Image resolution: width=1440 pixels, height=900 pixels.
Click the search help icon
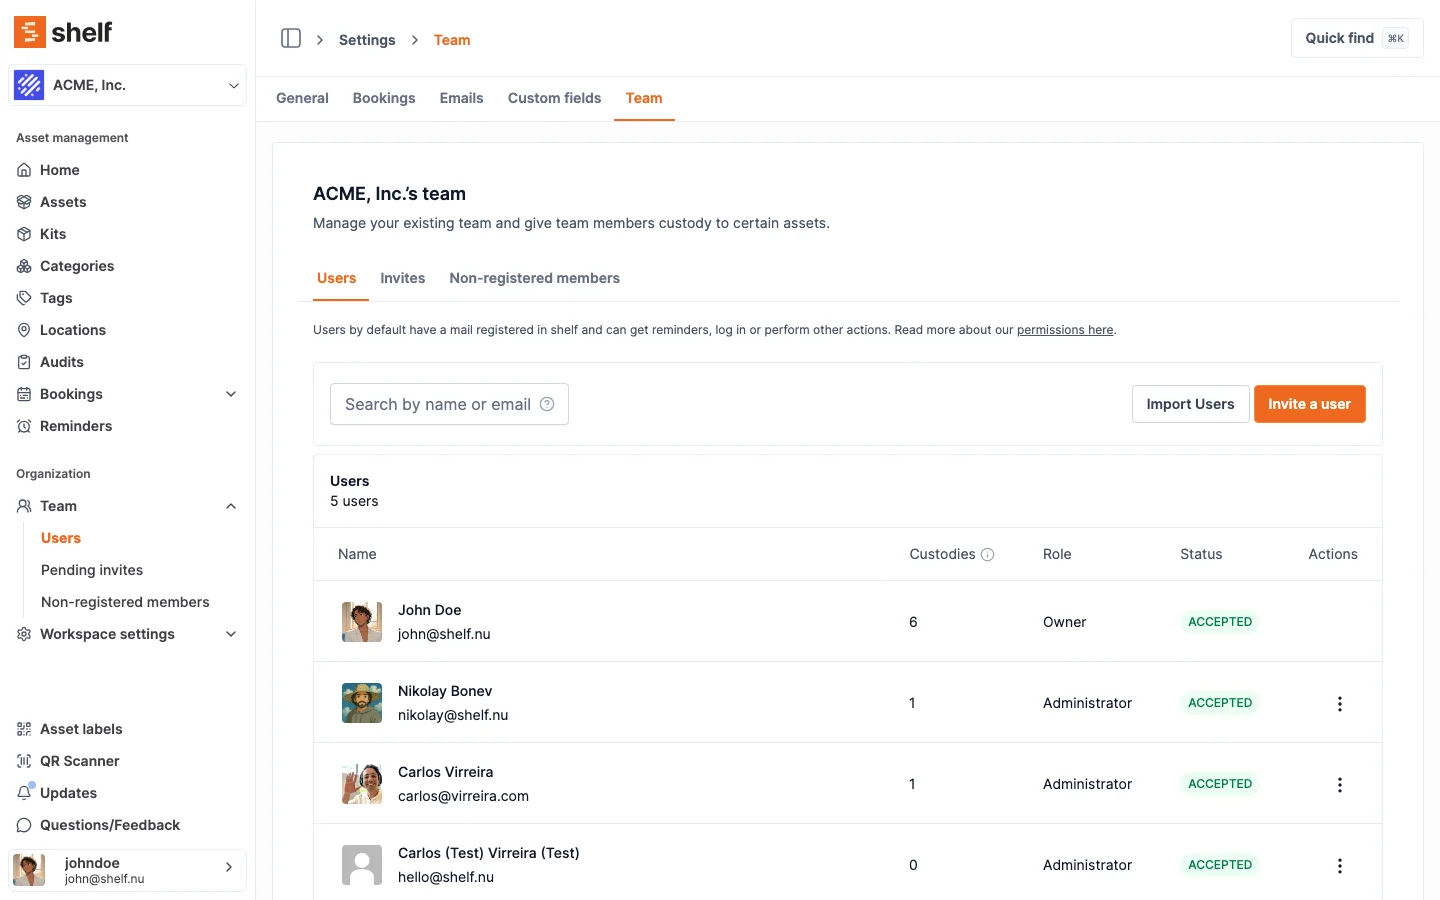pyautogui.click(x=547, y=404)
